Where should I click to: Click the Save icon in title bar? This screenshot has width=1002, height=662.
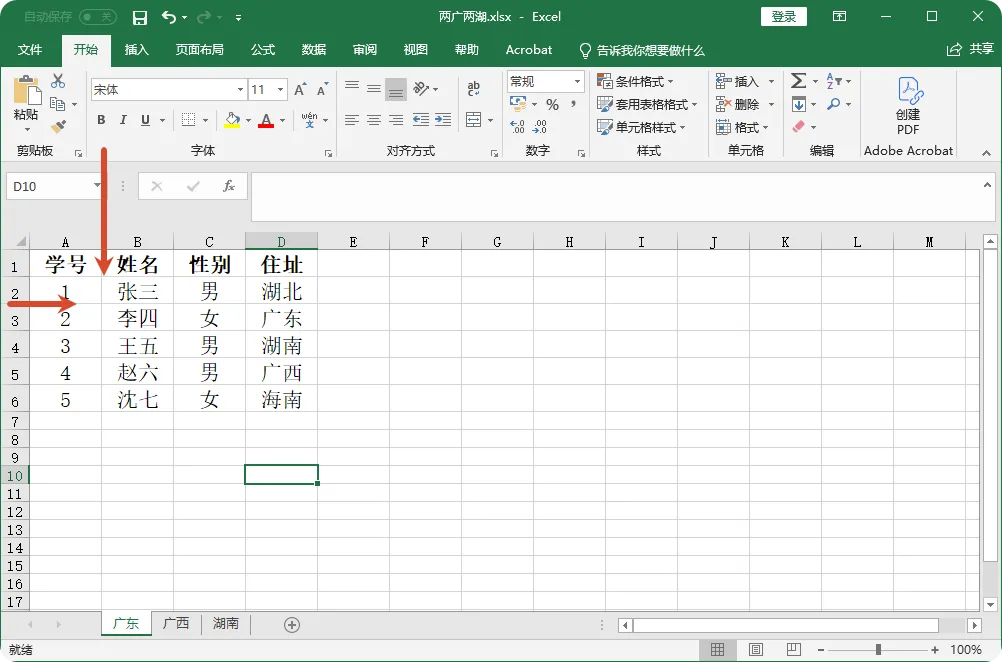140,17
